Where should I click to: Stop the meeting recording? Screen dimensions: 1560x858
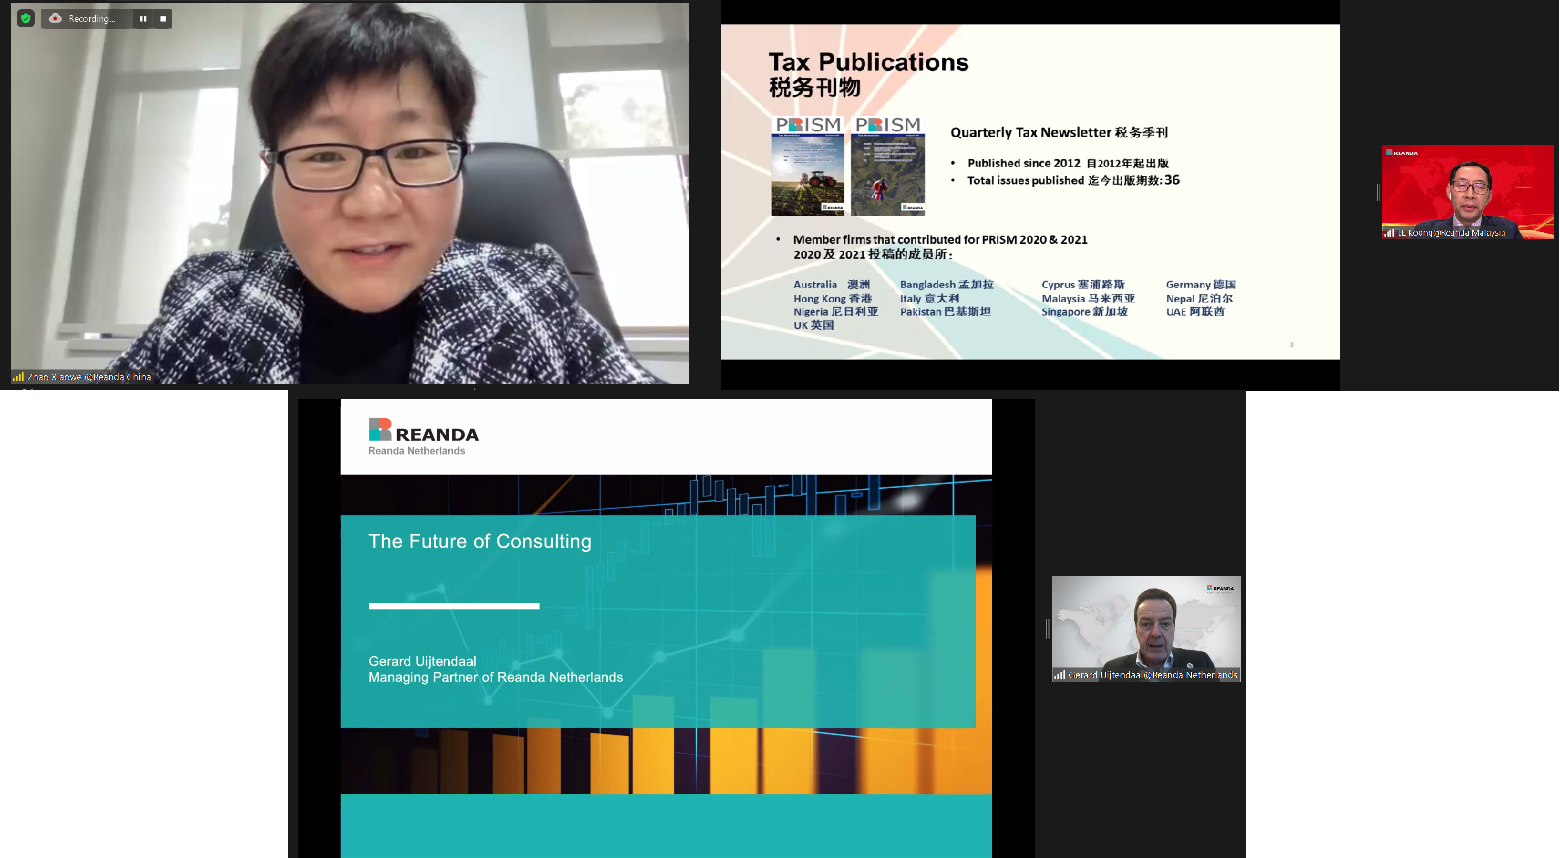pyautogui.click(x=163, y=18)
